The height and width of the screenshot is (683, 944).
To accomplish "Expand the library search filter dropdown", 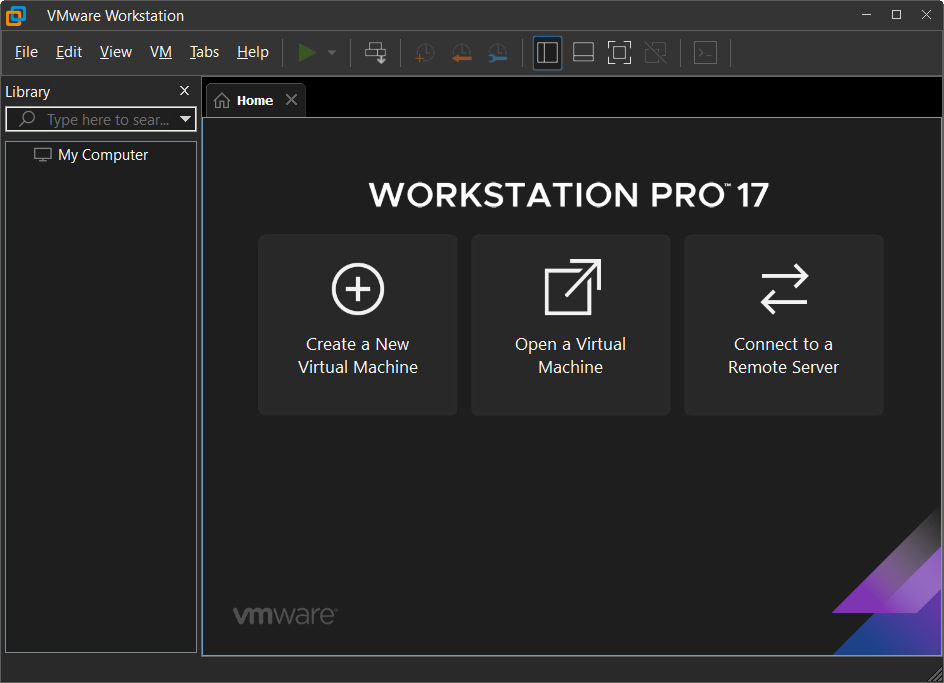I will 185,119.
